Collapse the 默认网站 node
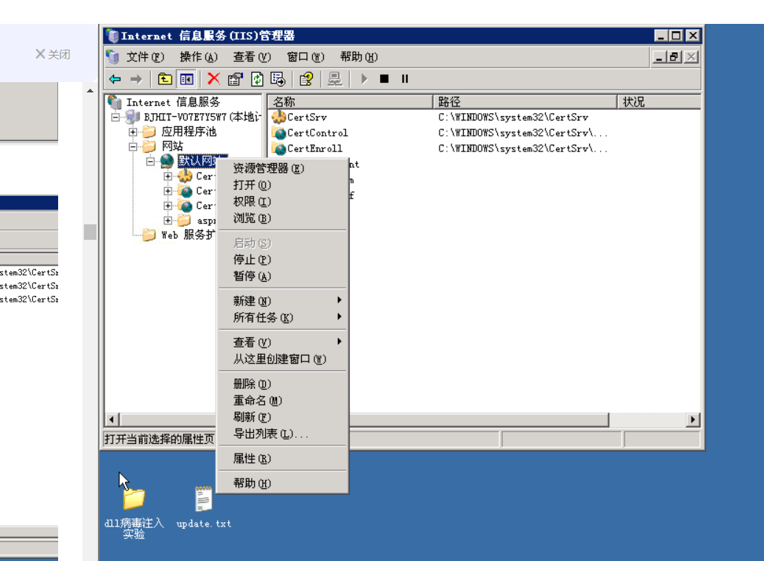 (x=150, y=161)
